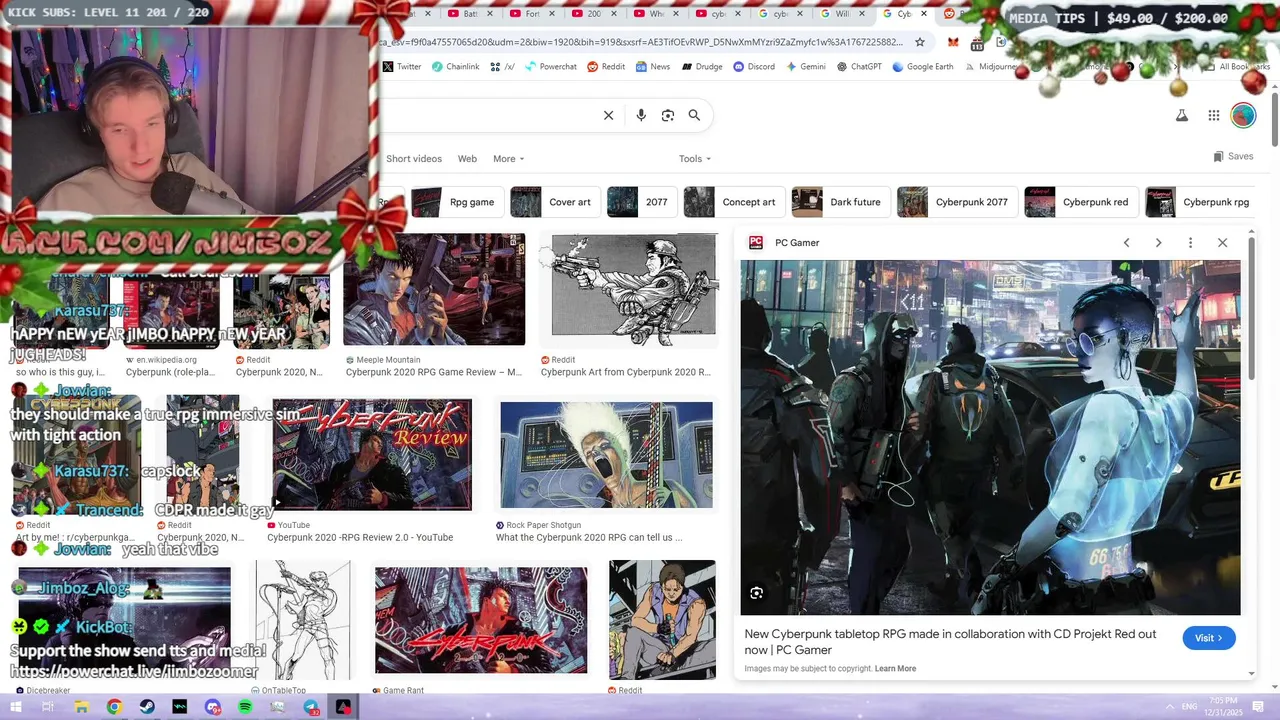The image size is (1280, 720).
Task: Open the Google Earth bookmark
Action: 922,67
